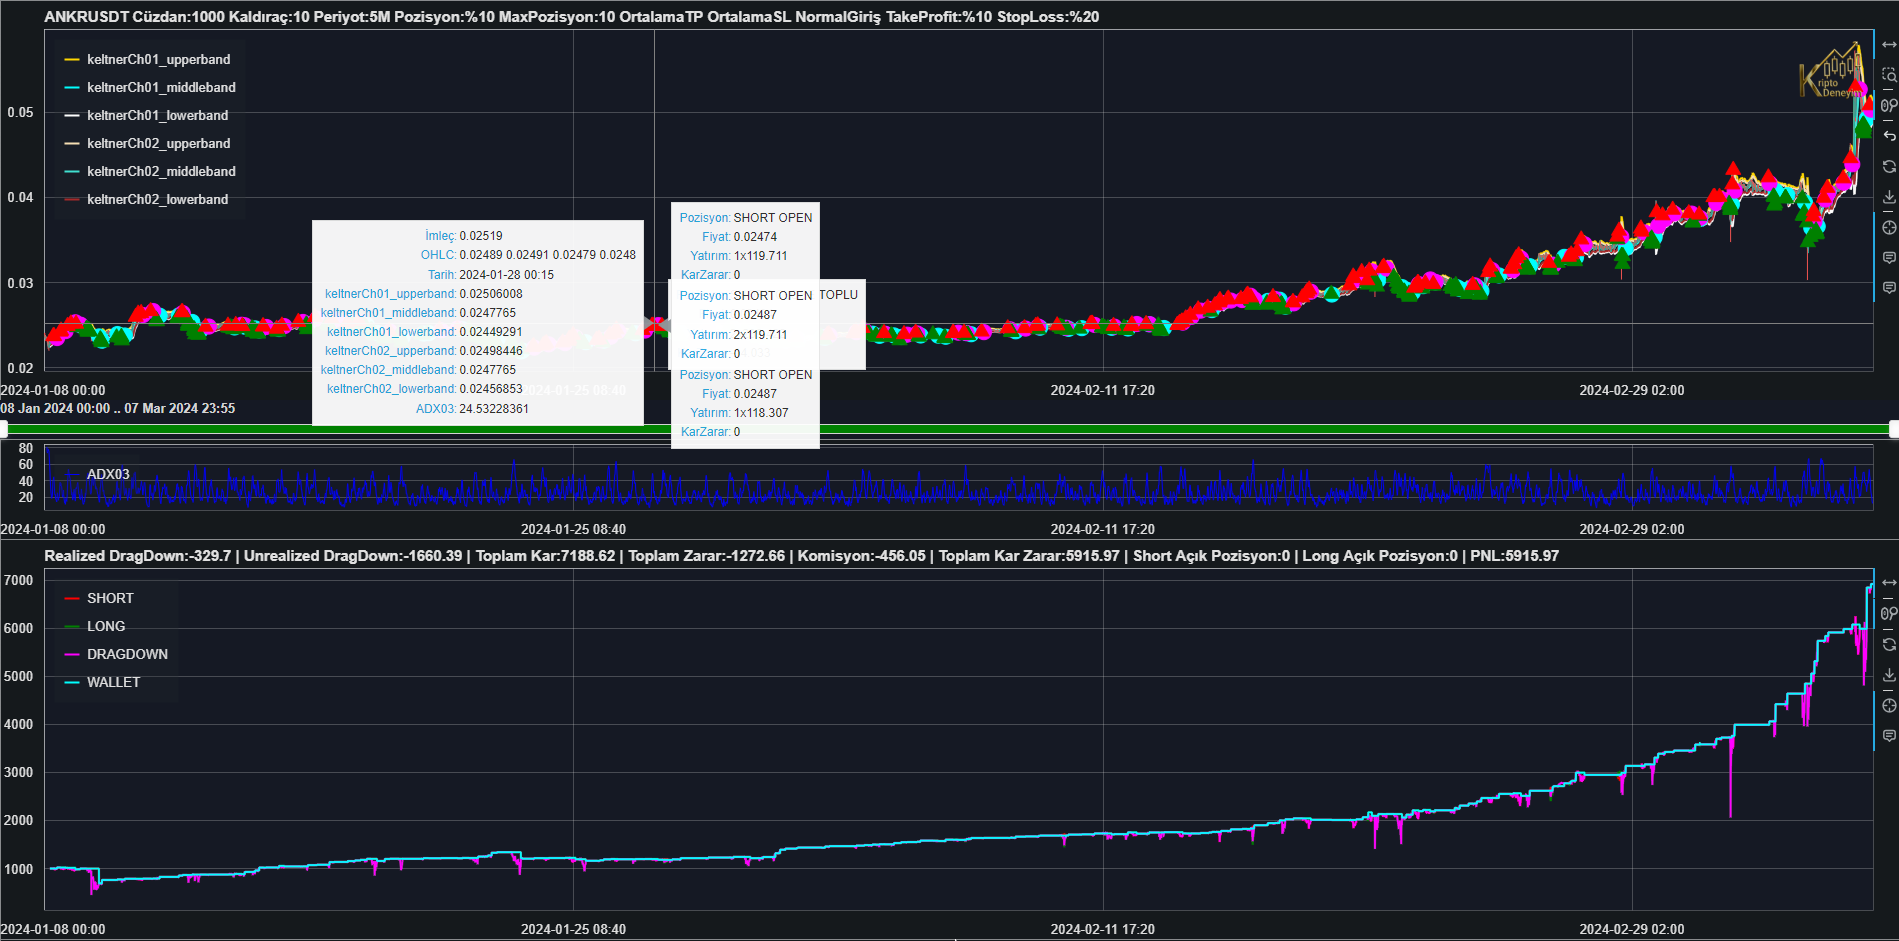Toggle ADX03 indicator legend entry

coord(107,475)
